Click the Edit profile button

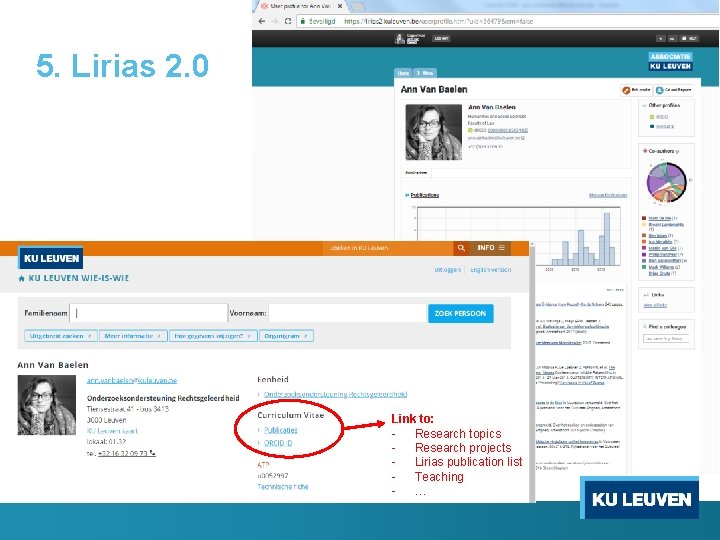[x=636, y=90]
